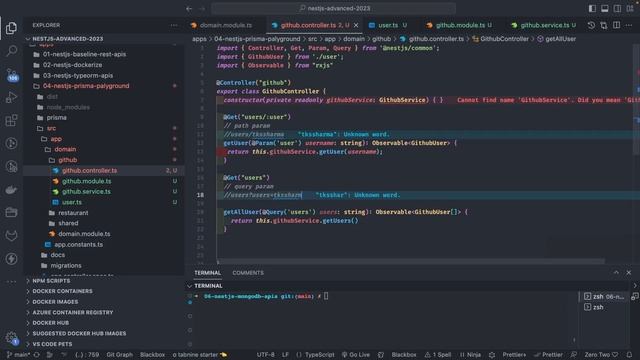This screenshot has width=640, height=360.
Task: Open customize layout icon
Action: pyautogui.click(x=630, y=9)
